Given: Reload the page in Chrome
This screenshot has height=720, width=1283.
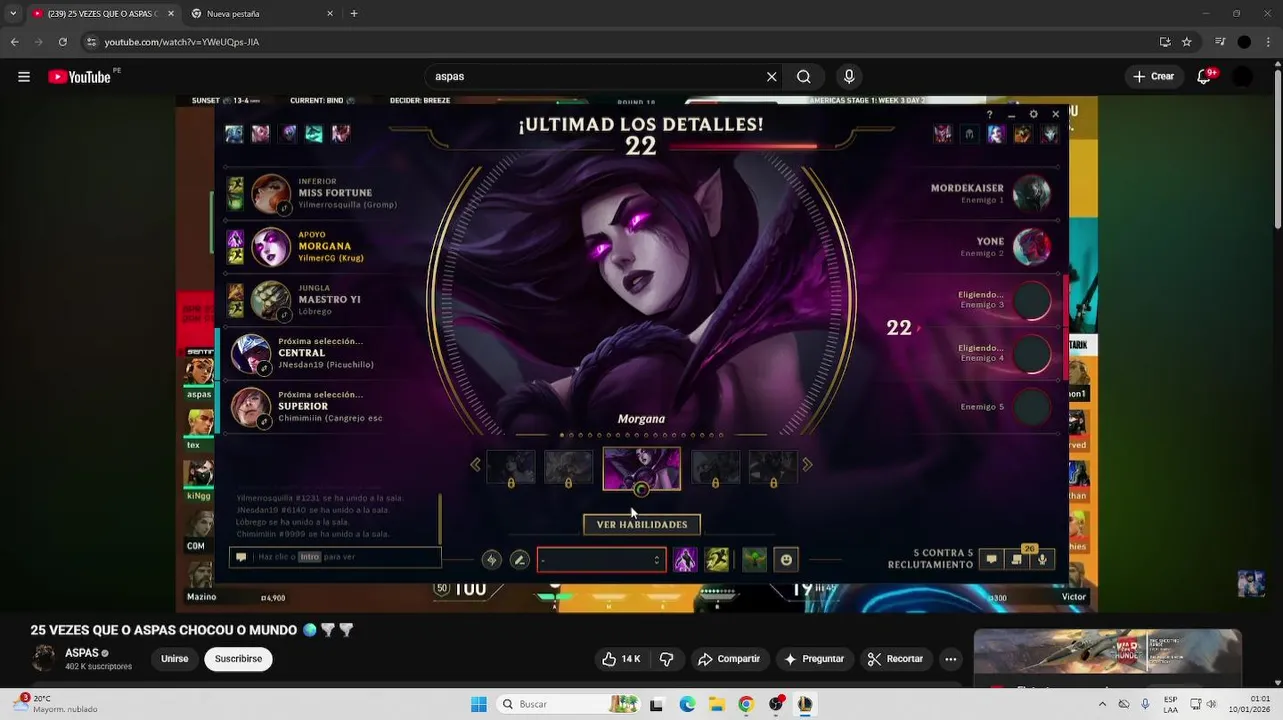Looking at the screenshot, I should [x=63, y=42].
